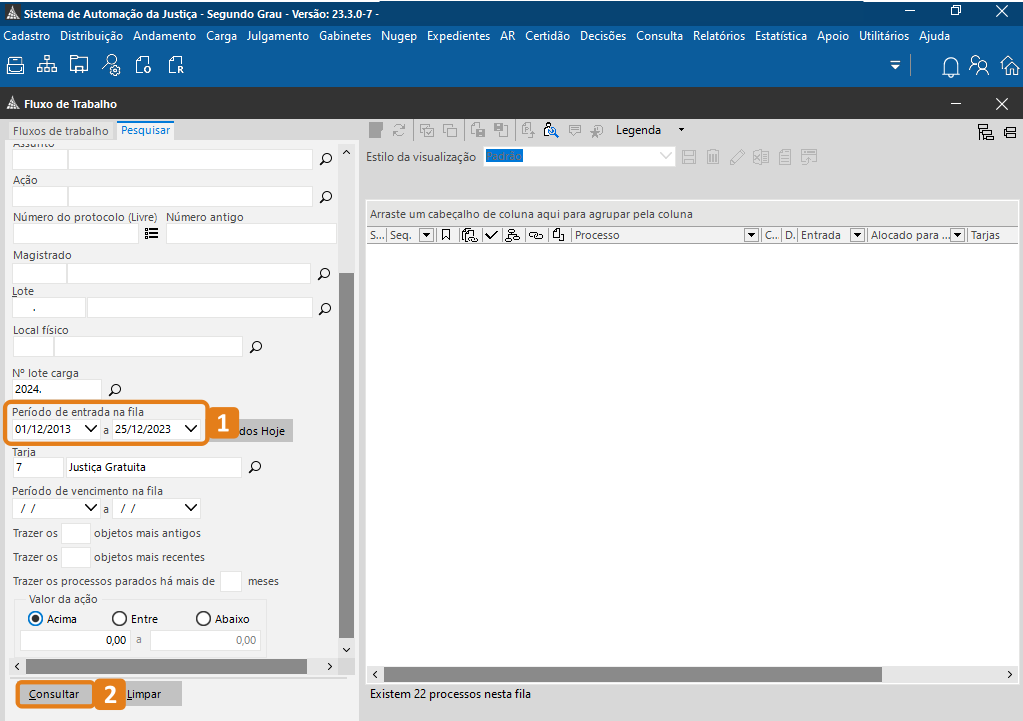Click the Excel export icon
This screenshot has width=1023, height=721.
pyautogui.click(x=761, y=157)
